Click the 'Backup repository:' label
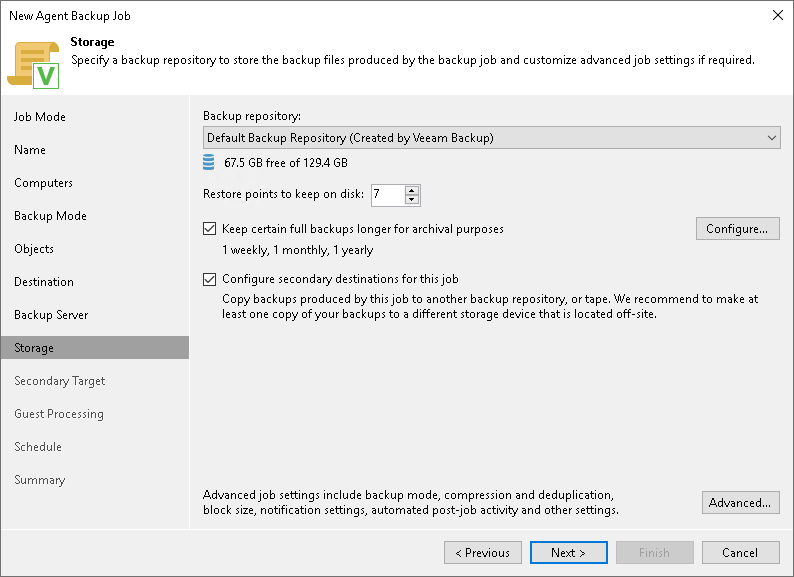The image size is (794, 577). 252,116
